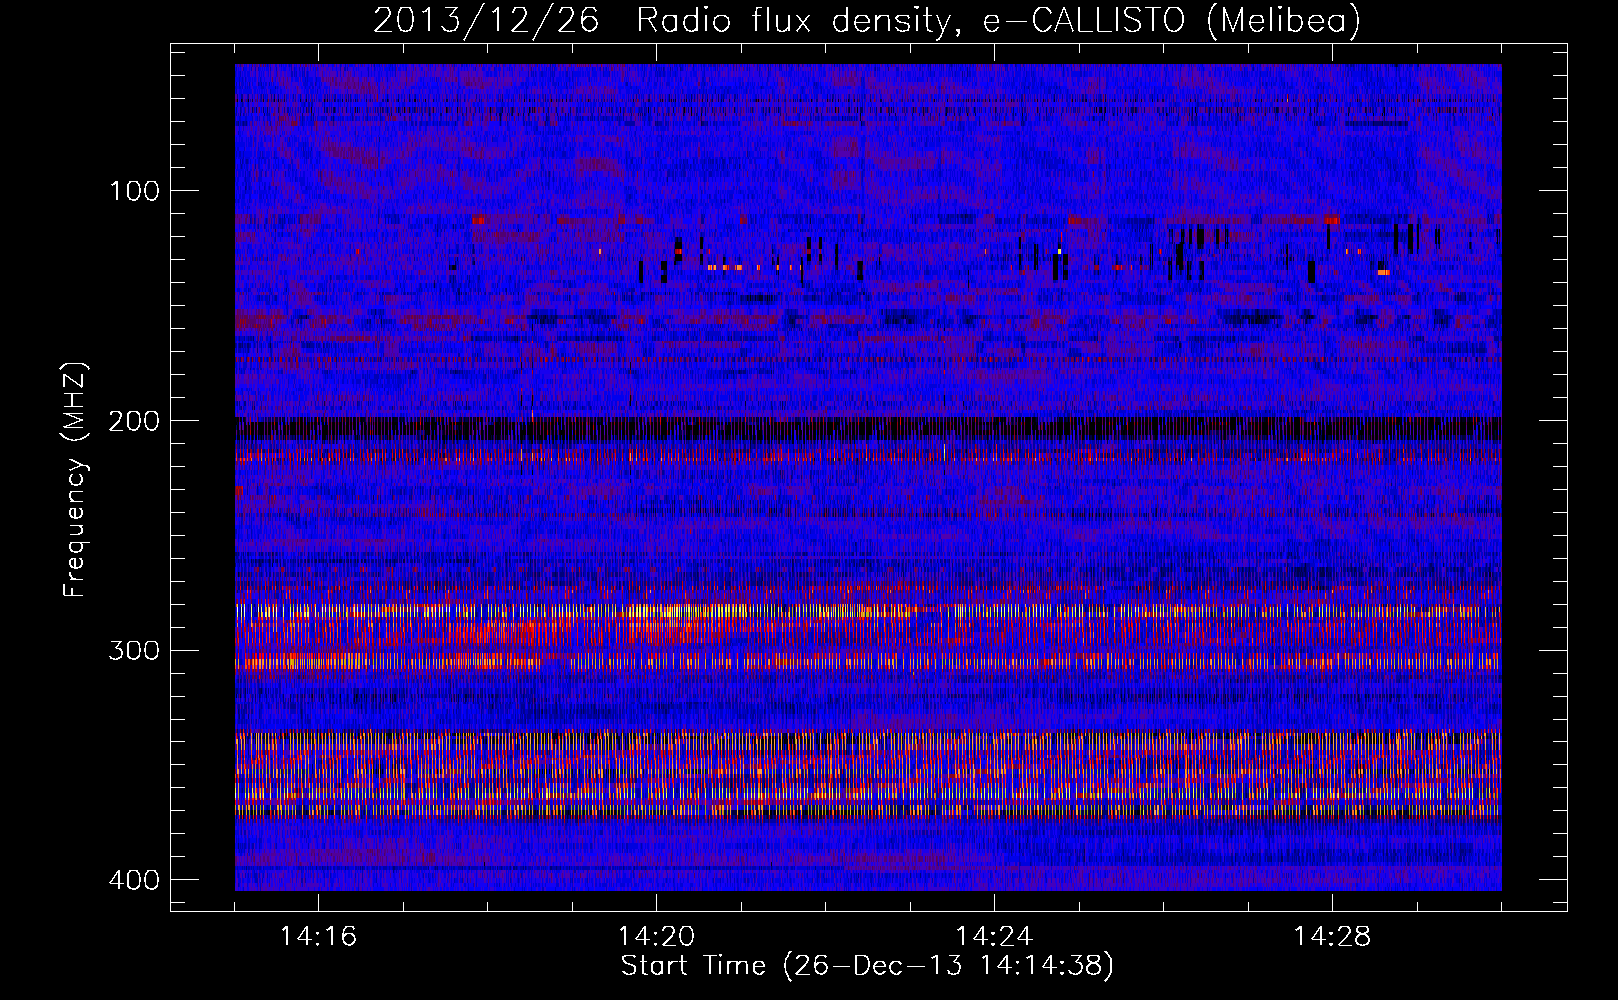This screenshot has height=1000, width=1618.
Task: Click the black interference band at 200 MHz
Action: click(868, 429)
